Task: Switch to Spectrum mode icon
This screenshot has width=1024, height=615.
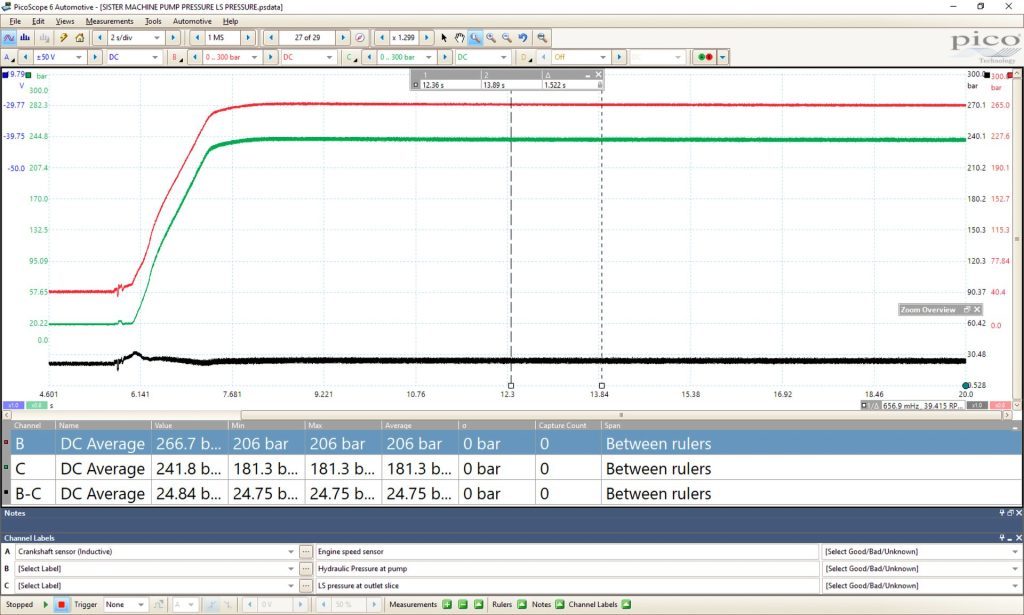Action: (25, 38)
